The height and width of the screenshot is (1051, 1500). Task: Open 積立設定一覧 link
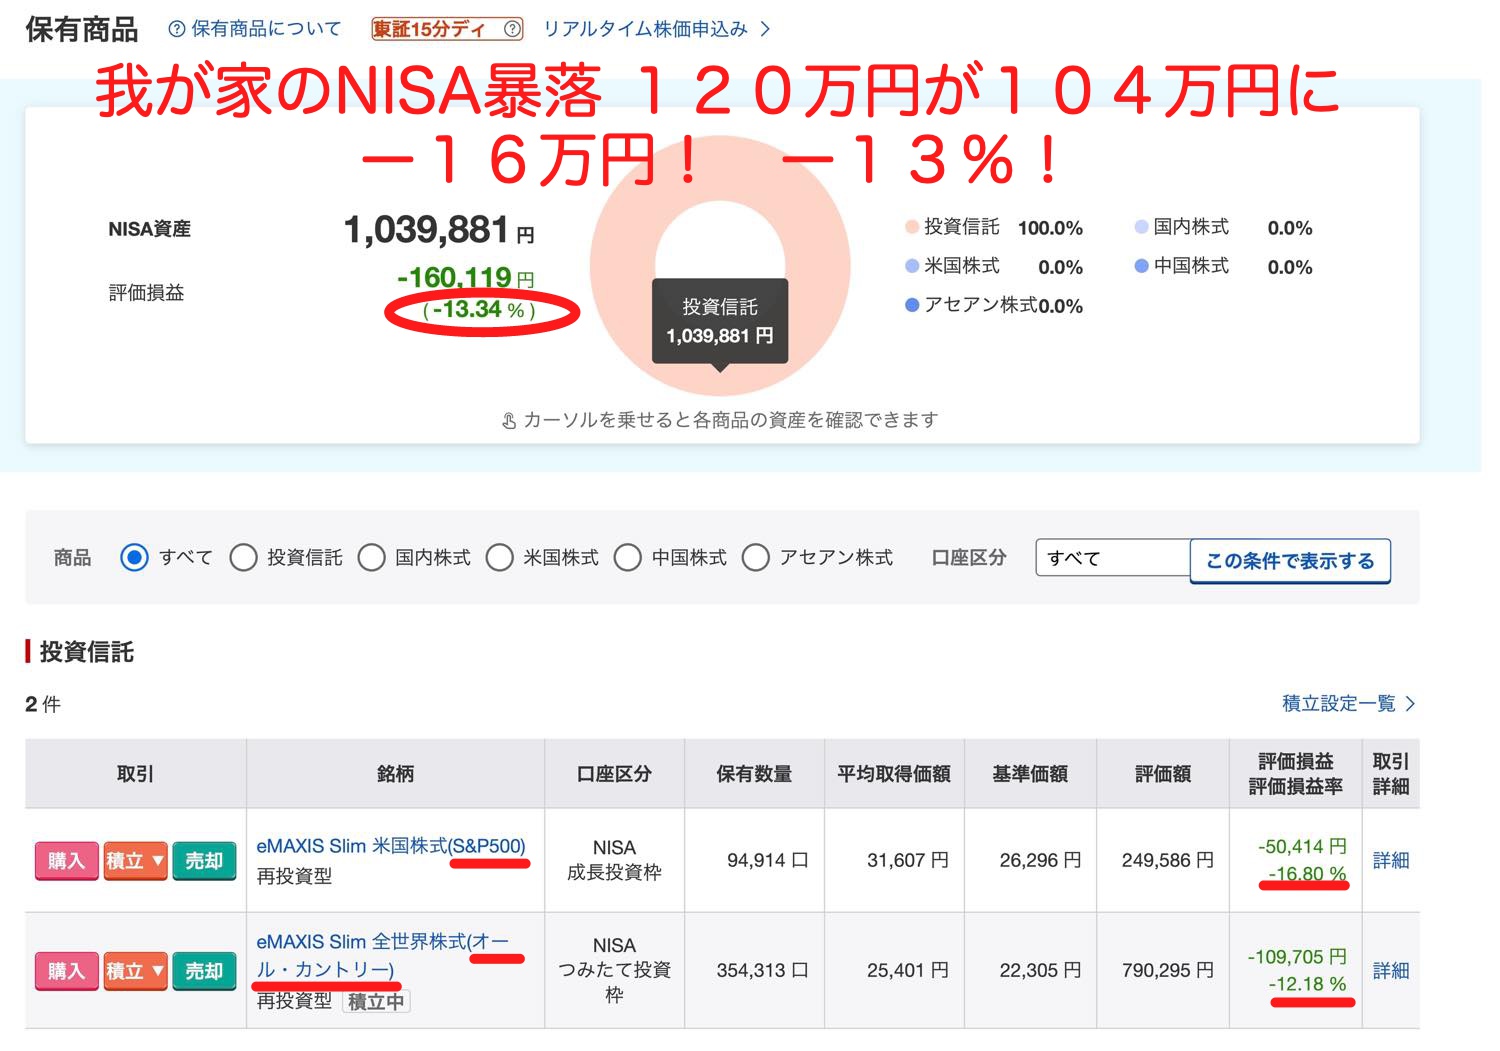pos(1348,703)
